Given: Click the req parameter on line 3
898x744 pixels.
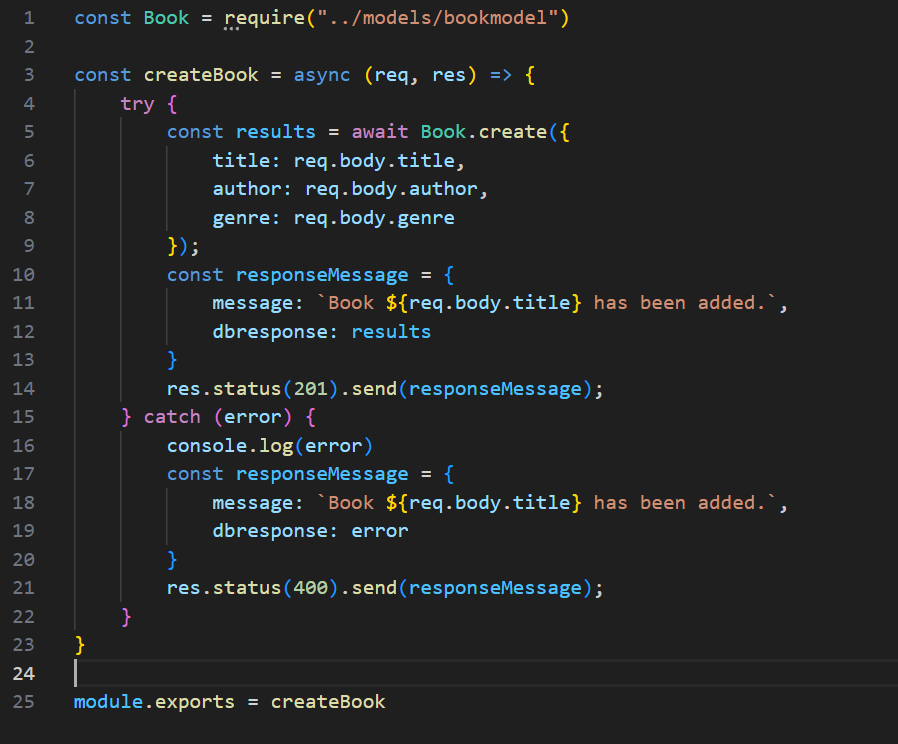Looking at the screenshot, I should [x=391, y=76].
